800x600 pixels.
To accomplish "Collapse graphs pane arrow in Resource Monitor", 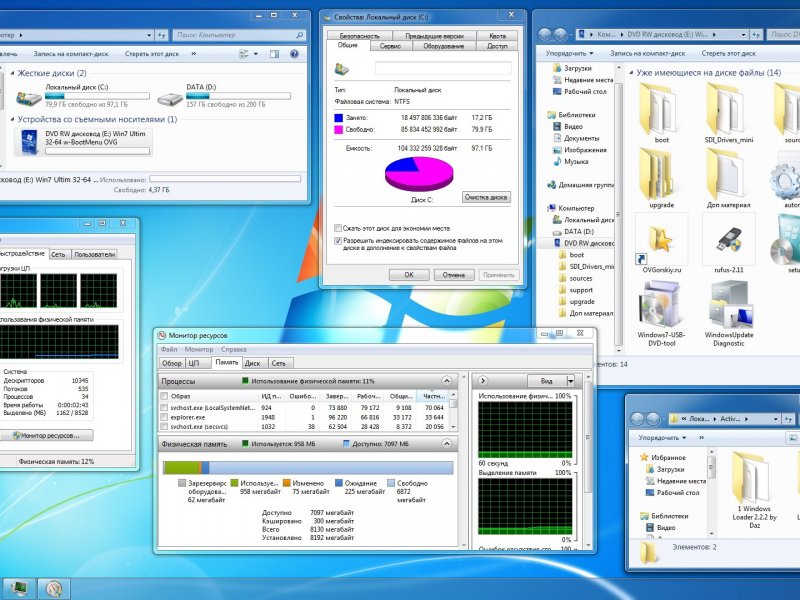I will pyautogui.click(x=482, y=381).
